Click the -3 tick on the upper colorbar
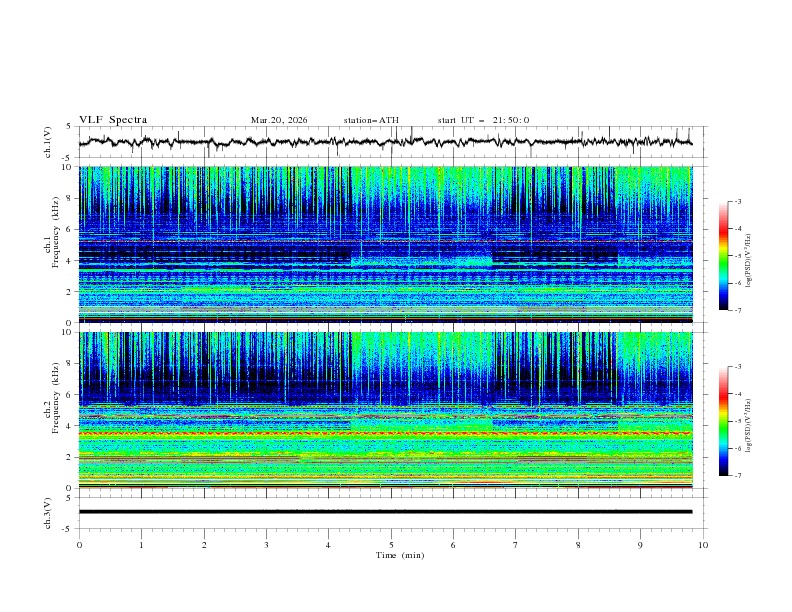792x612 pixels. [x=738, y=201]
